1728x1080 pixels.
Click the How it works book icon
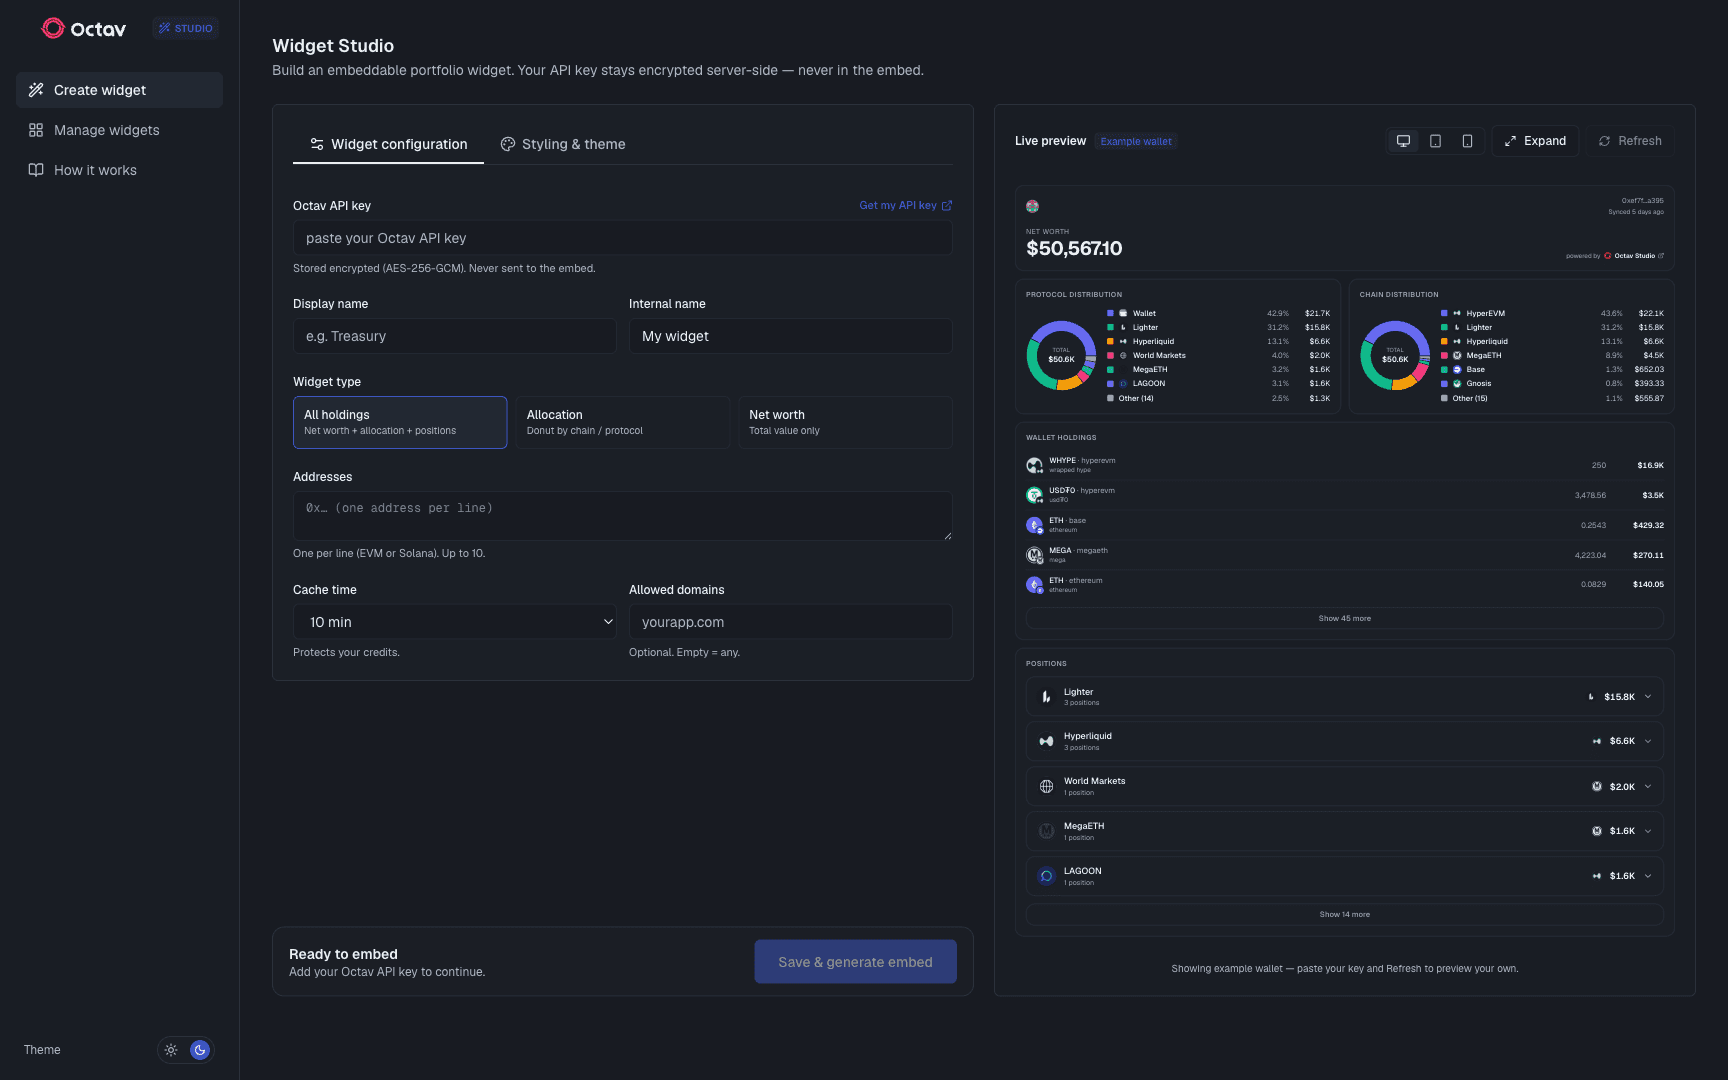tap(36, 170)
